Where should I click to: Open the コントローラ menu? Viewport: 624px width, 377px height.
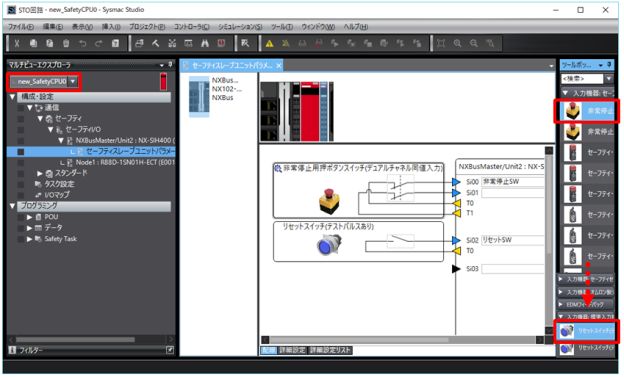tap(191, 27)
